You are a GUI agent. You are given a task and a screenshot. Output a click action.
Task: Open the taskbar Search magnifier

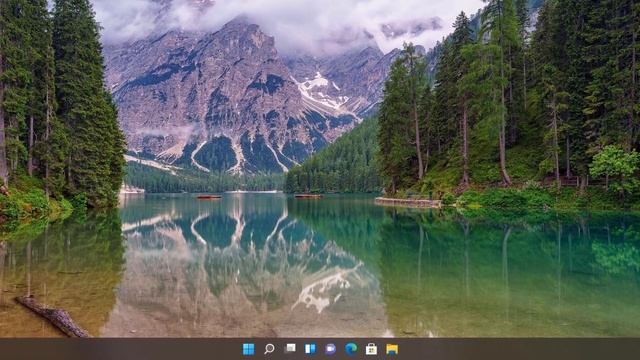point(269,349)
